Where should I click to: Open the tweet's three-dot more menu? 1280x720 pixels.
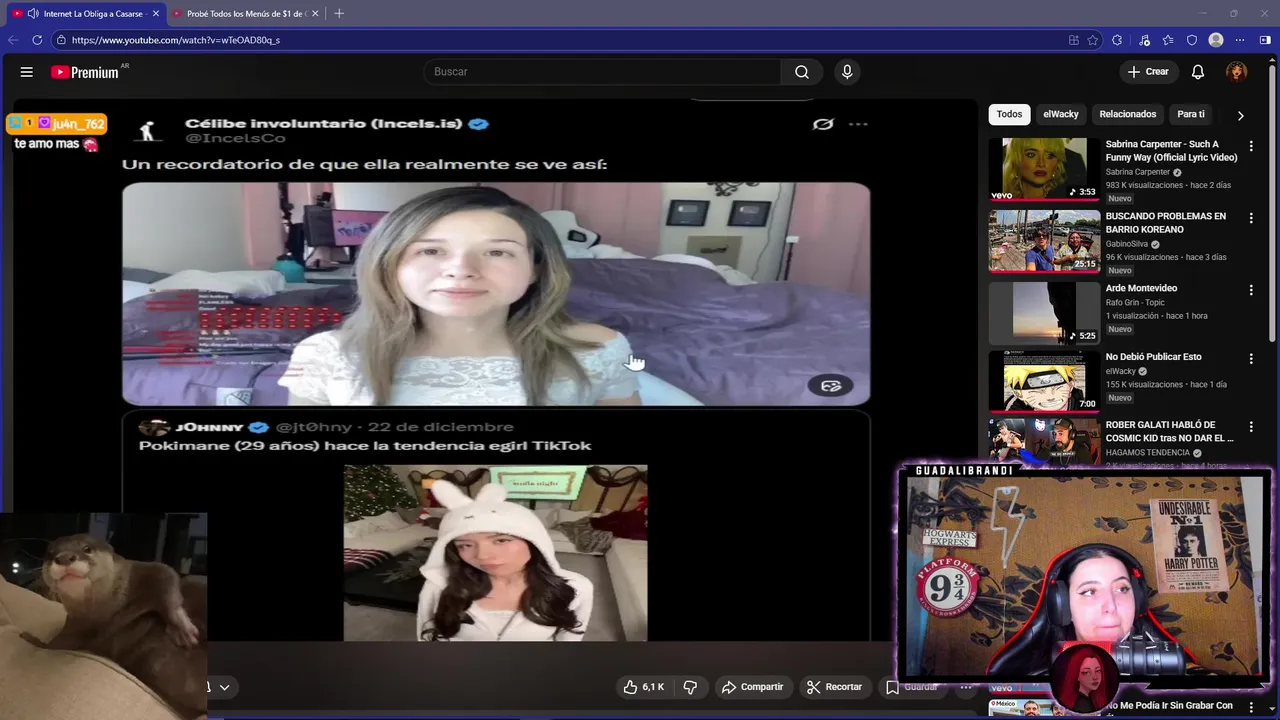[858, 124]
